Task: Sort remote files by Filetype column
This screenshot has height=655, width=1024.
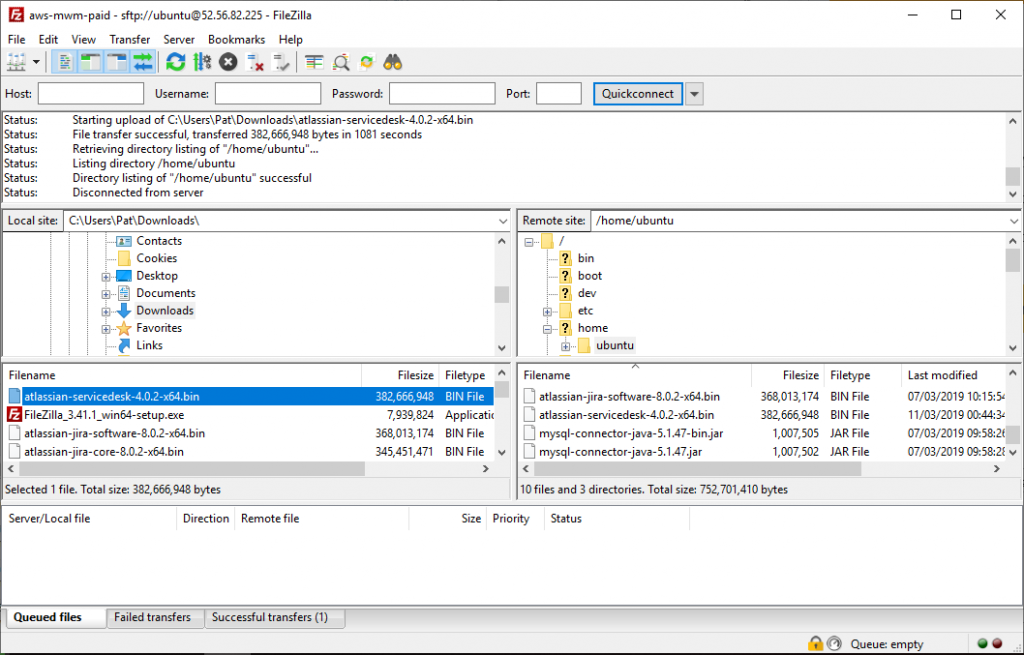Action: (863, 375)
